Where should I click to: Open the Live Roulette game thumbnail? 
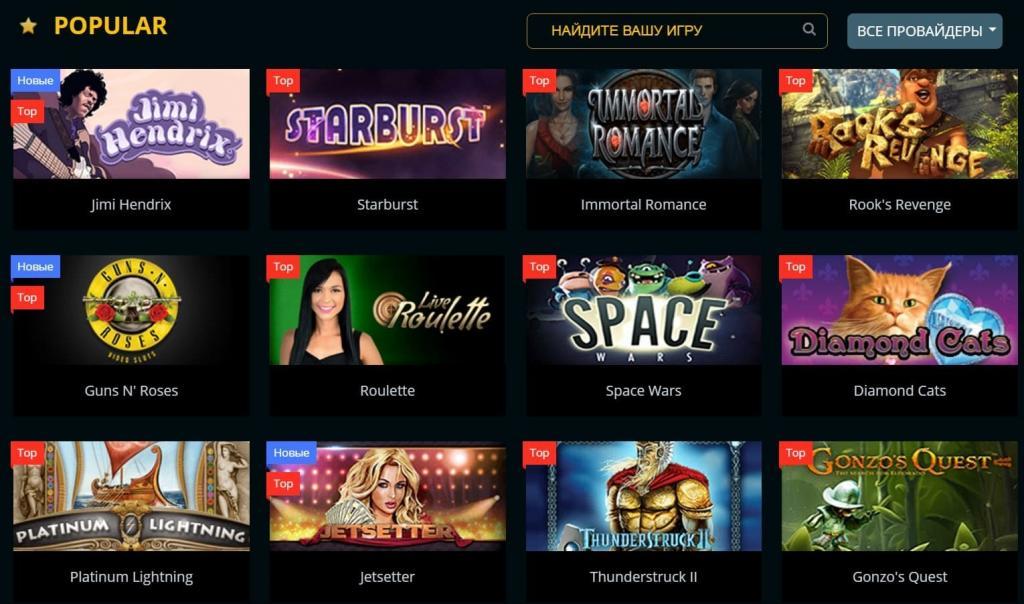[x=387, y=310]
